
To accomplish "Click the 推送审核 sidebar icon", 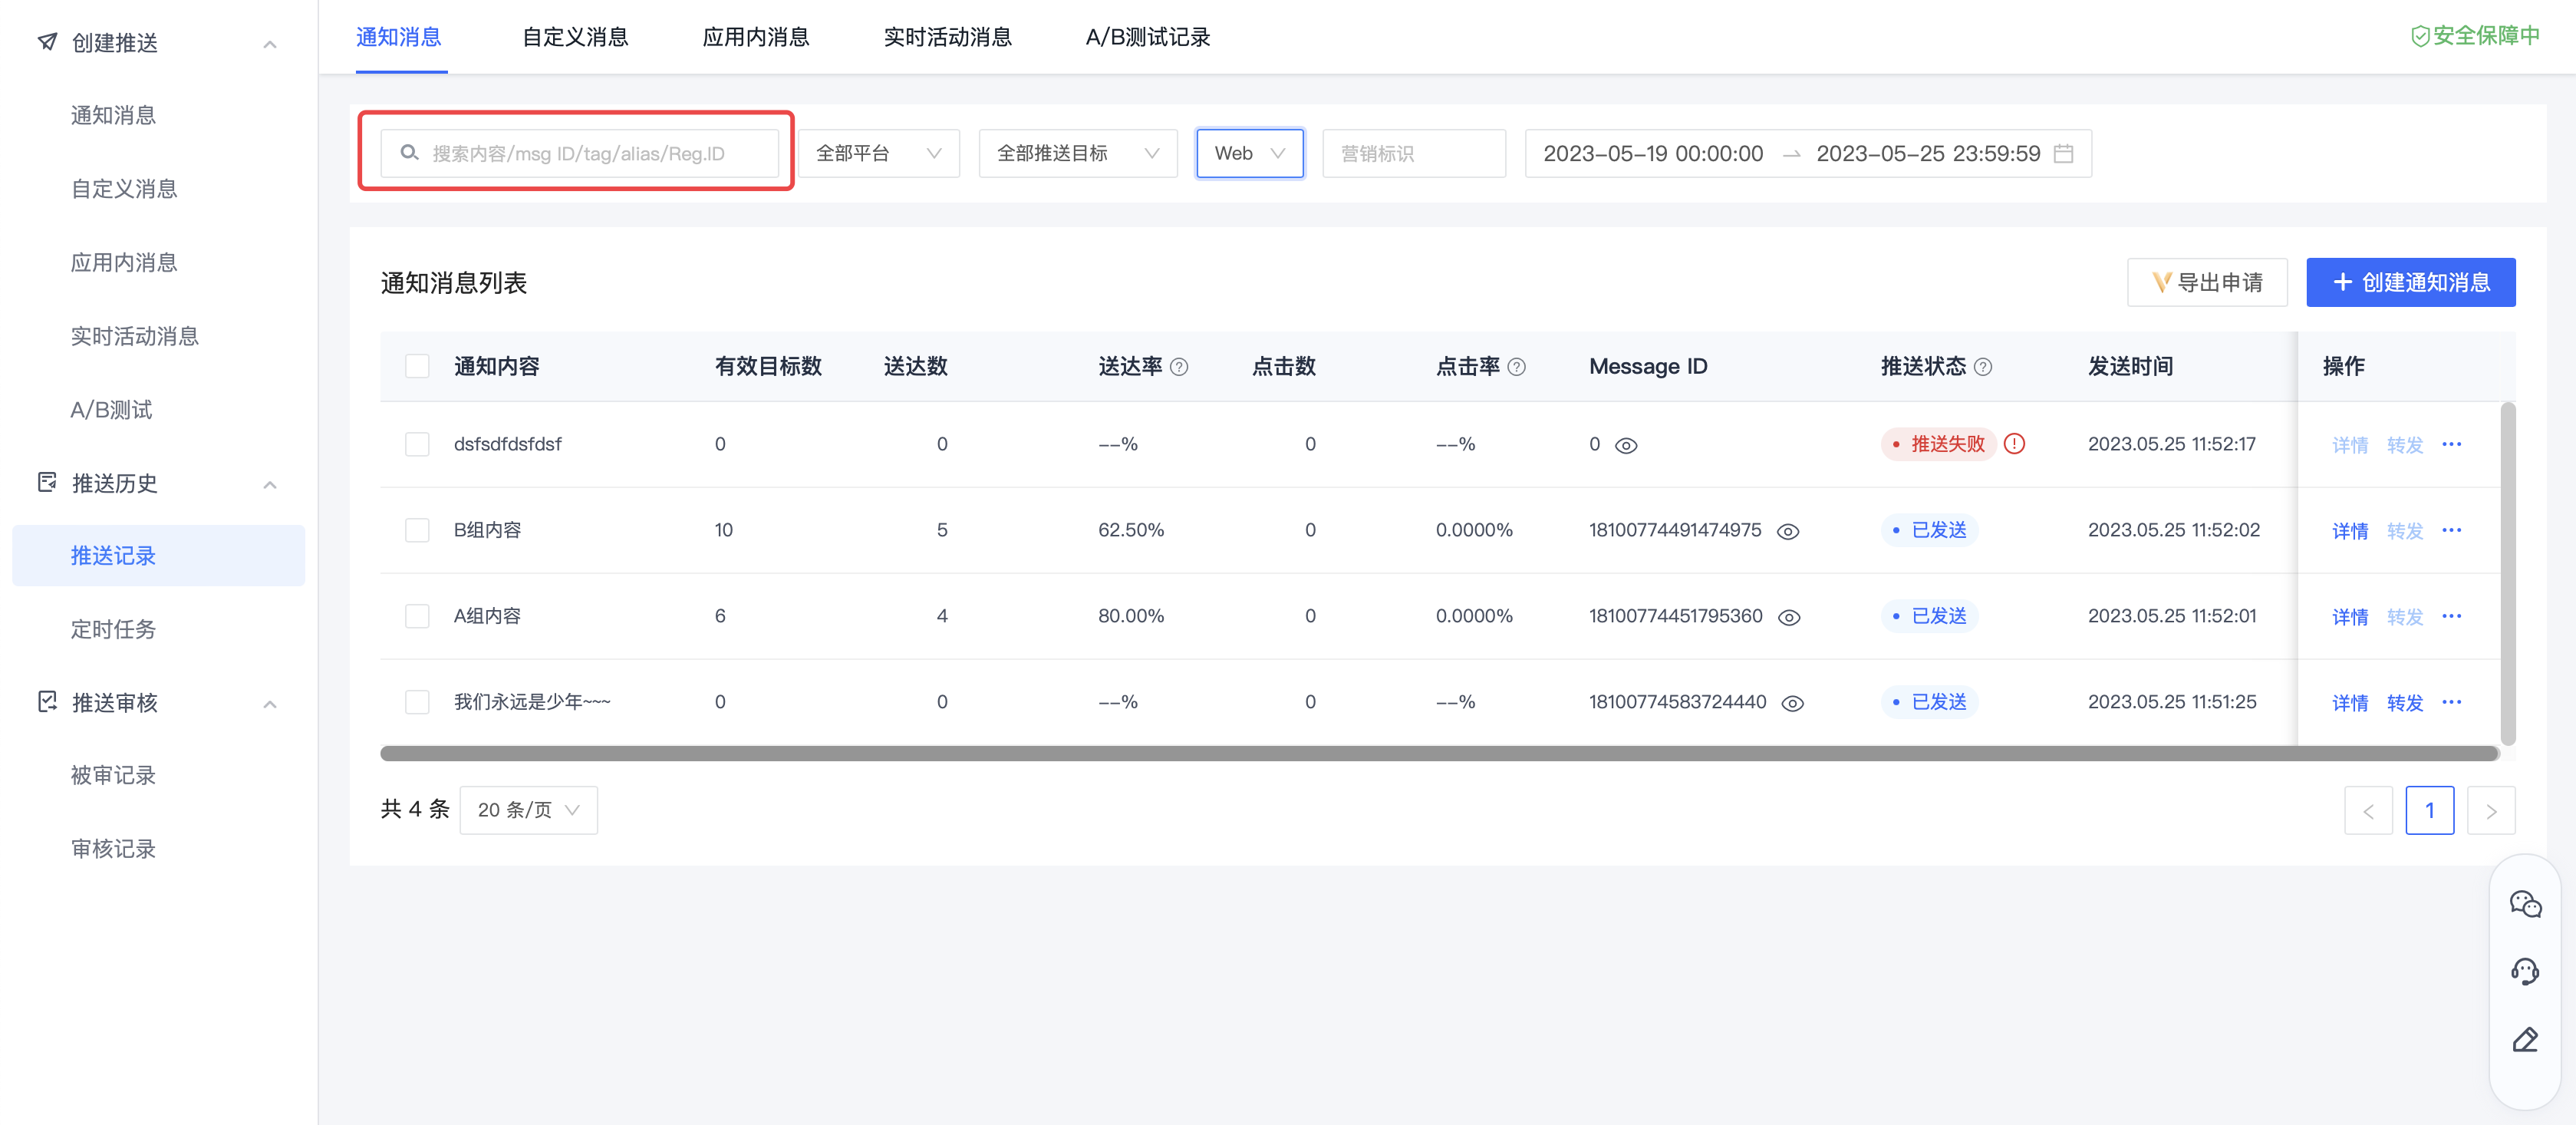I will [47, 702].
